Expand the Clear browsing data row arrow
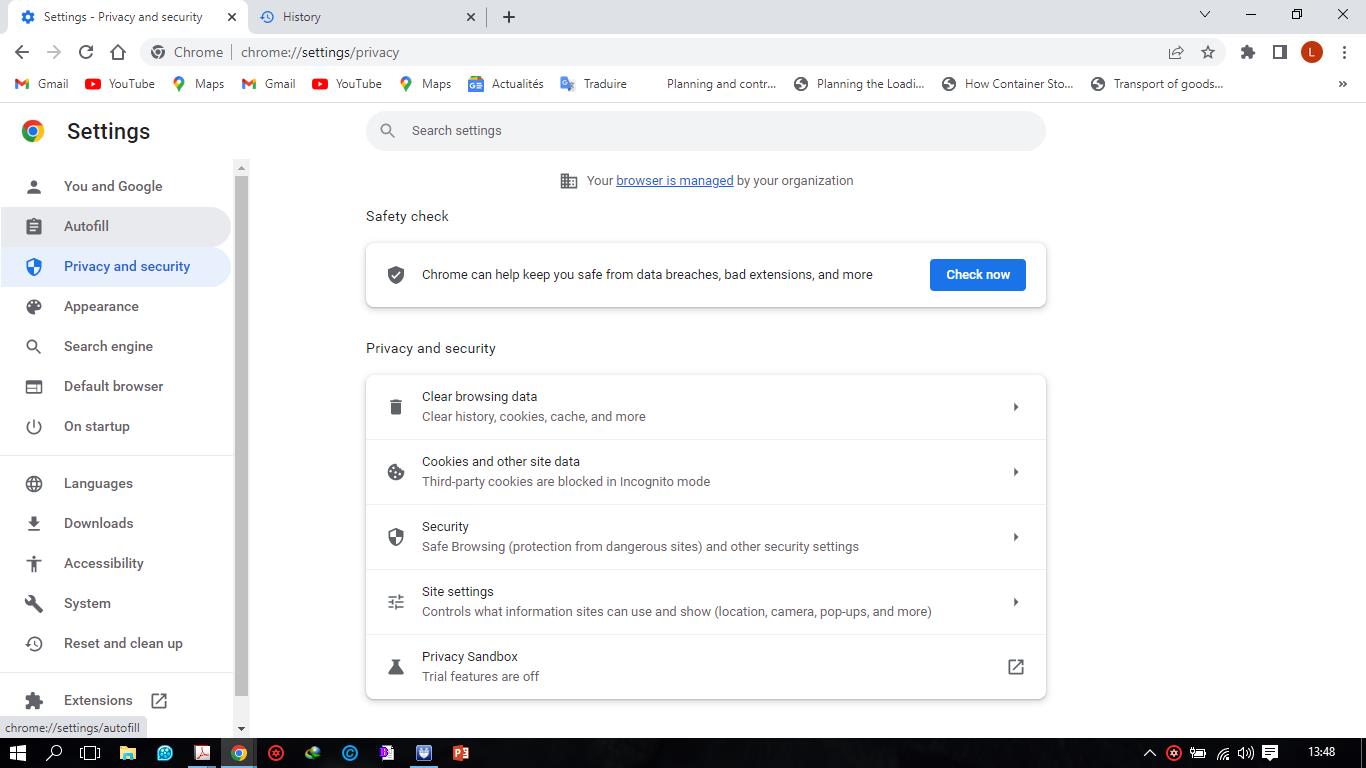Image resolution: width=1366 pixels, height=768 pixels. (x=1015, y=407)
